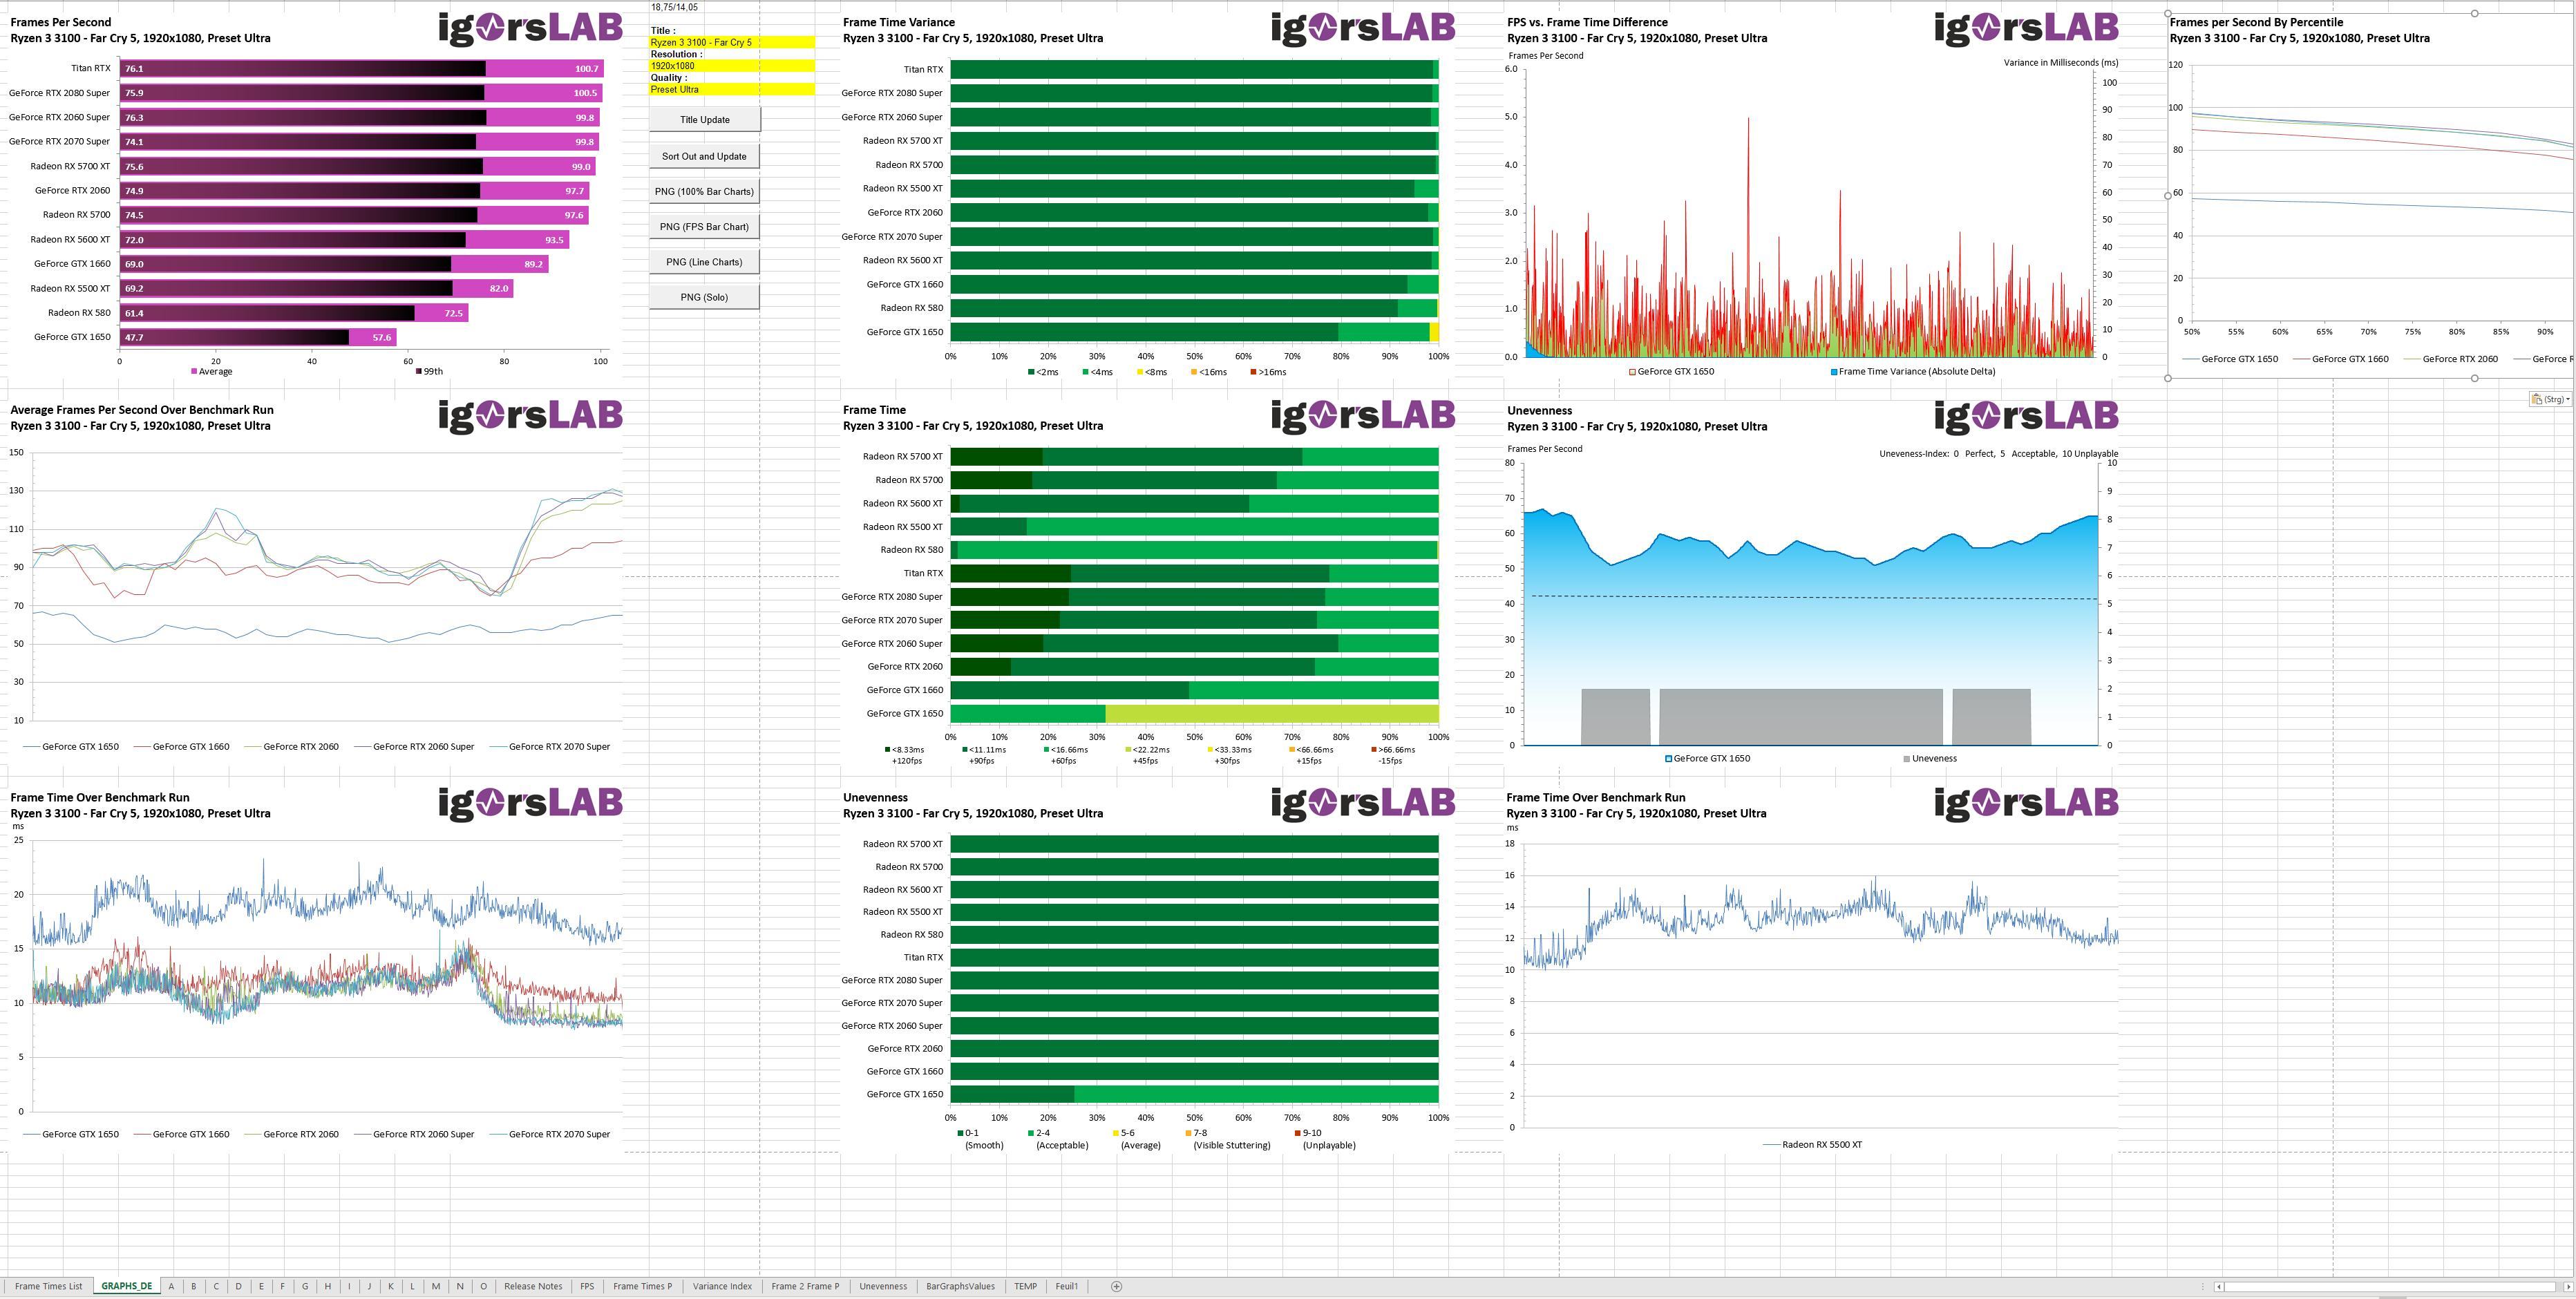The image size is (2576, 1299).
Task: Click 'Frame Time Variance (Absolute Delta)' legend entry
Action: [x=1912, y=371]
